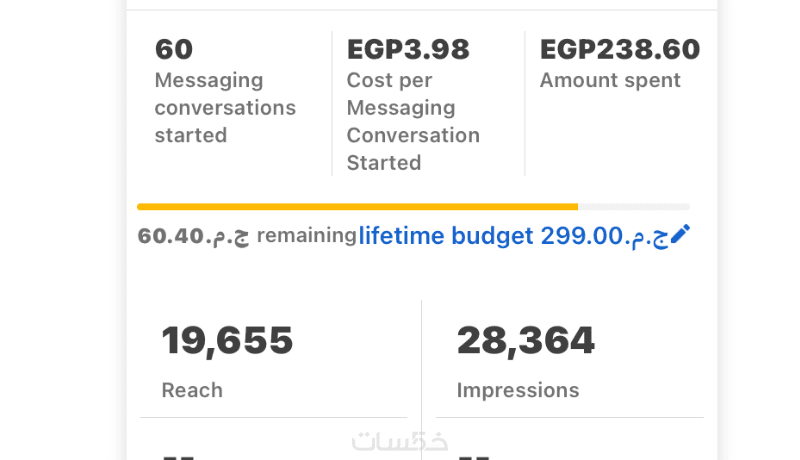Viewport: 800px width, 460px height.
Task: Click the yellow filled budget progress bar
Action: click(x=357, y=207)
